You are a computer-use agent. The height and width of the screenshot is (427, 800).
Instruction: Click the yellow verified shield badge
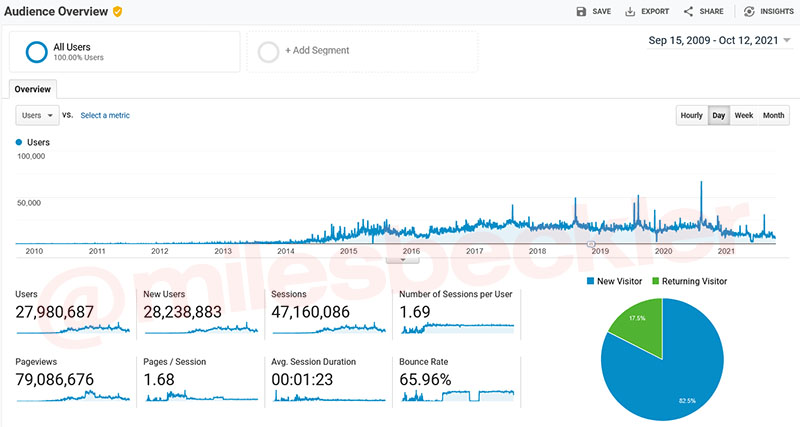[118, 11]
